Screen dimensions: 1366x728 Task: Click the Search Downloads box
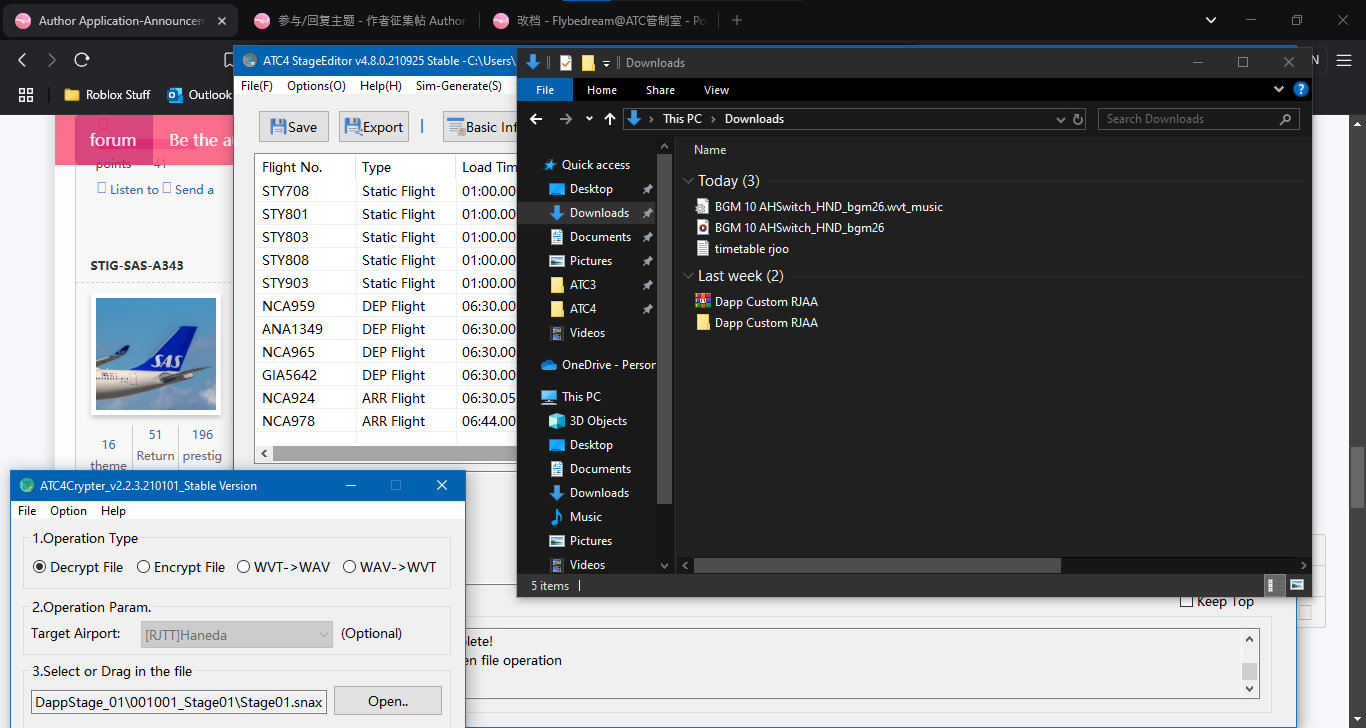click(1198, 119)
